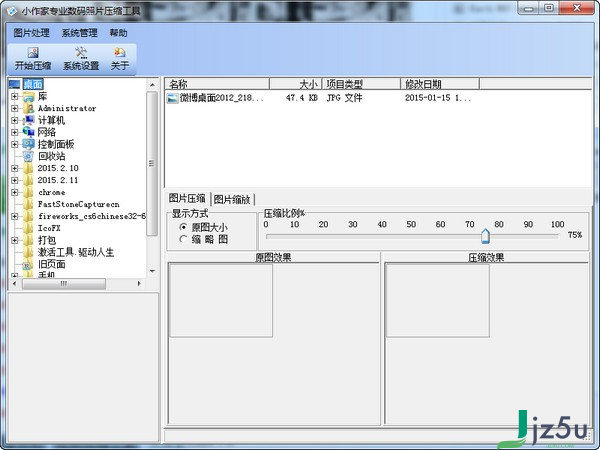The width and height of the screenshot is (600, 450).
Task: Click the Administrator user folder icon
Action: pos(28,108)
